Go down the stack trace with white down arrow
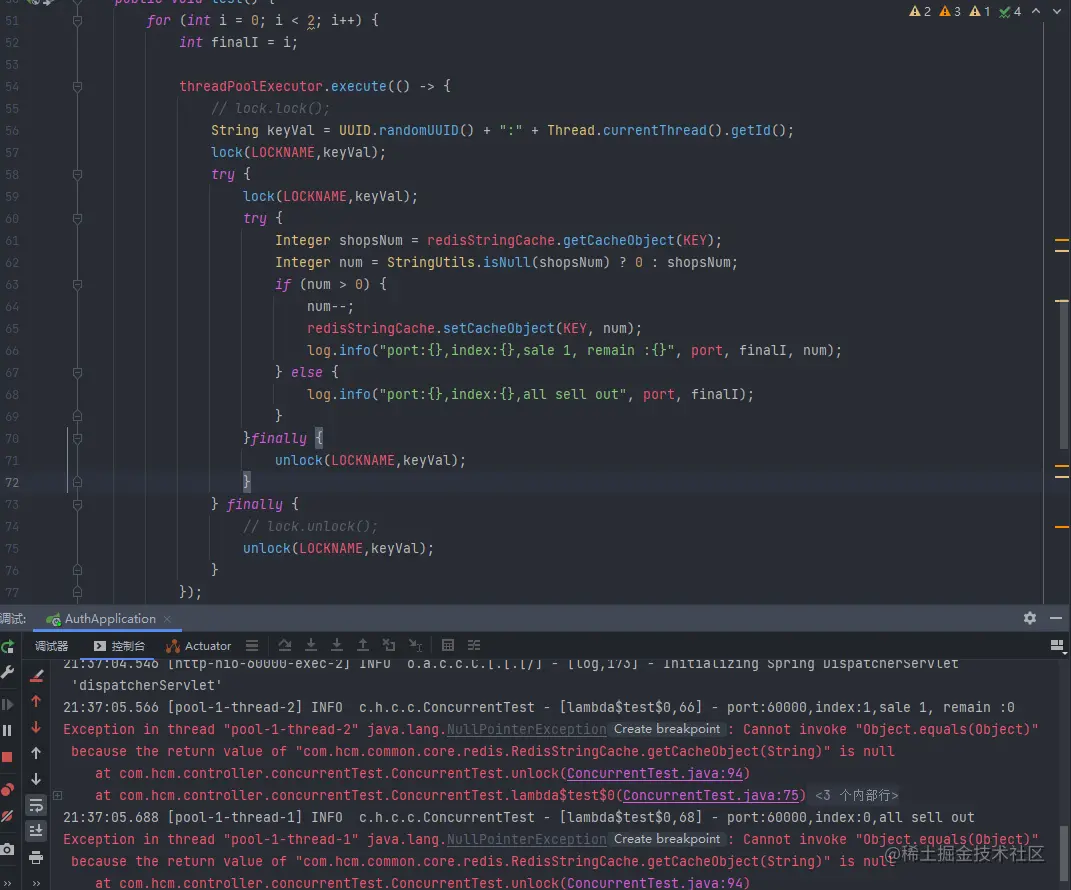The height and width of the screenshot is (890, 1071). pos(36,779)
